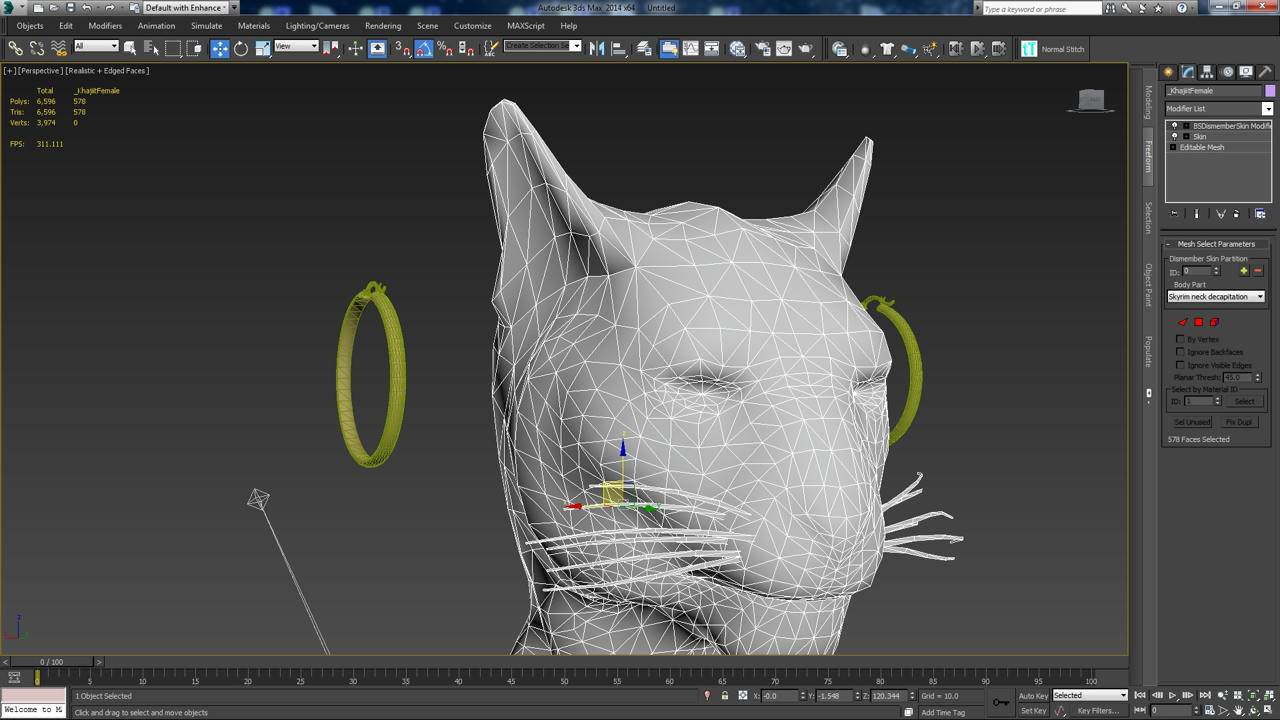Screen dimensions: 1280x720
Task: Toggle Percent Snap in main toolbar
Action: tap(445, 48)
